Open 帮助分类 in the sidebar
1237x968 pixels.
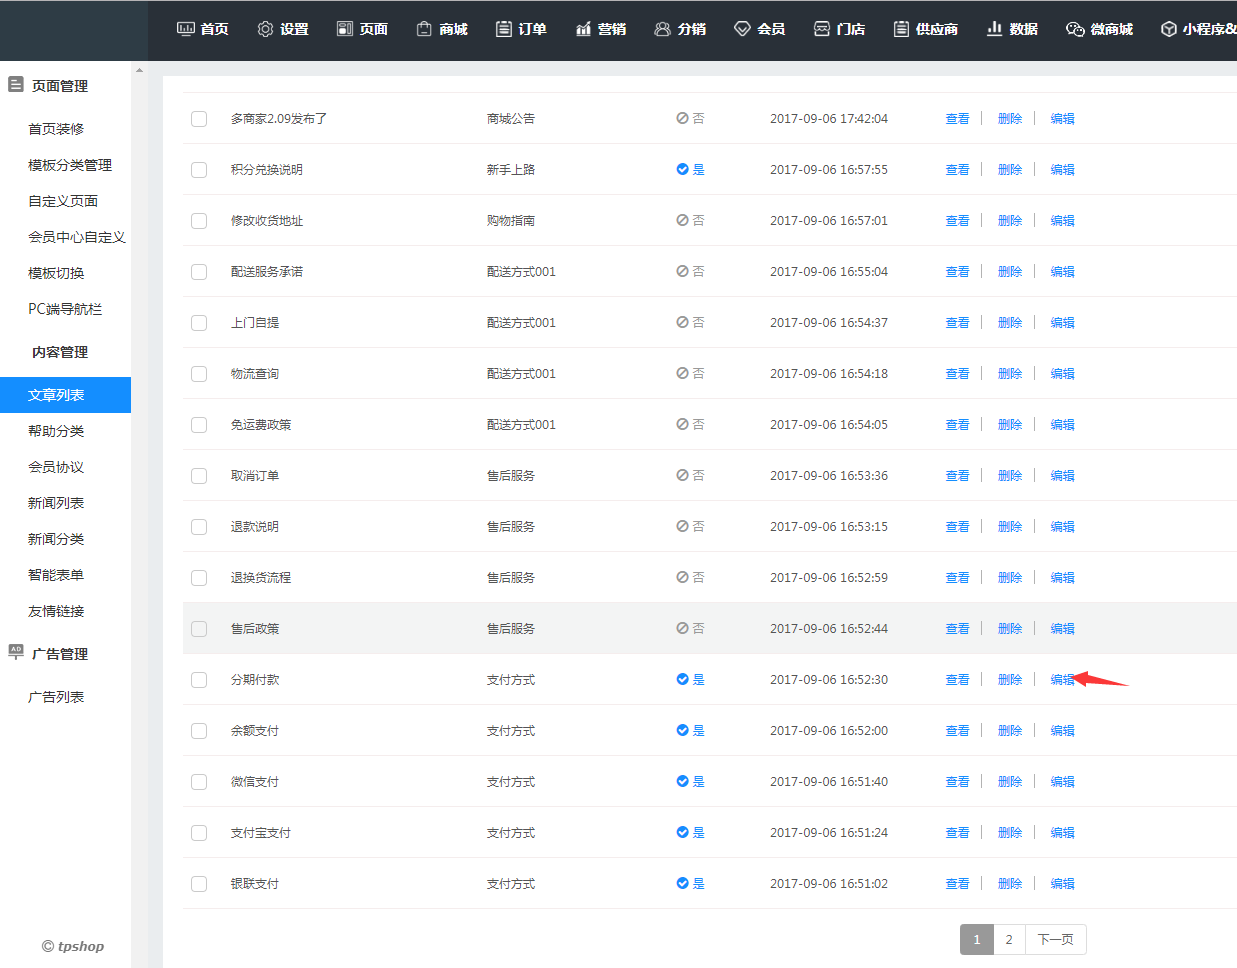click(x=56, y=431)
